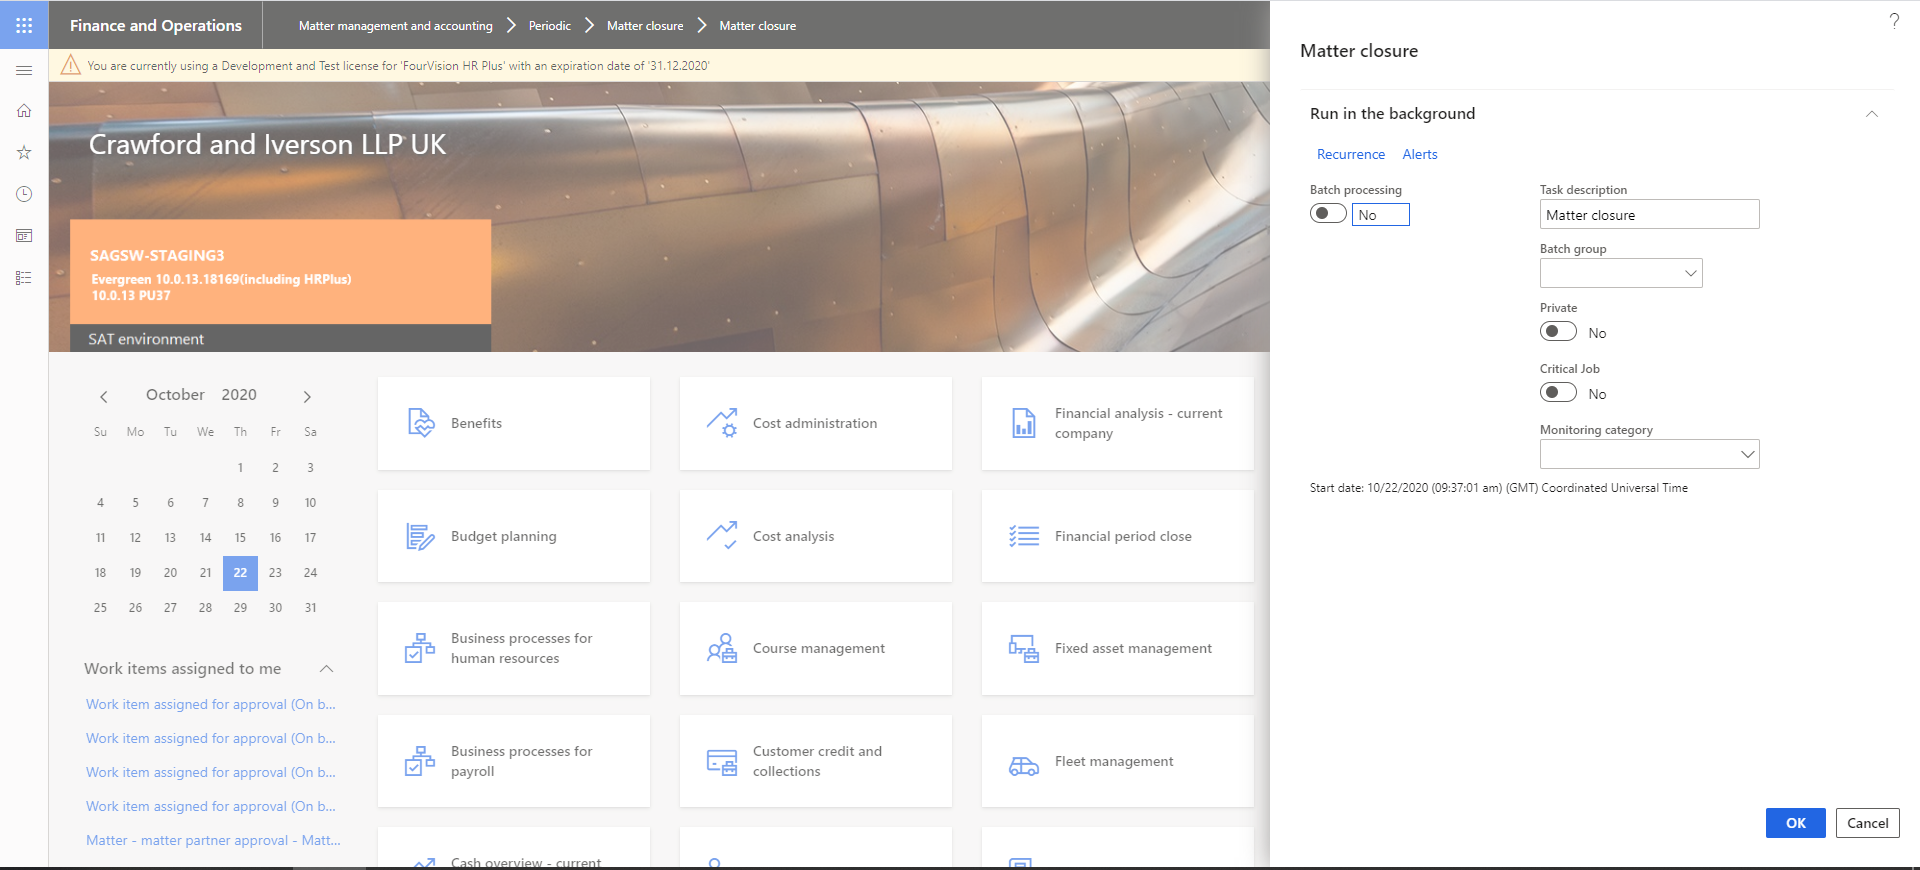Open chevron after Matter management and accounting
1920x870 pixels.
pyautogui.click(x=511, y=25)
